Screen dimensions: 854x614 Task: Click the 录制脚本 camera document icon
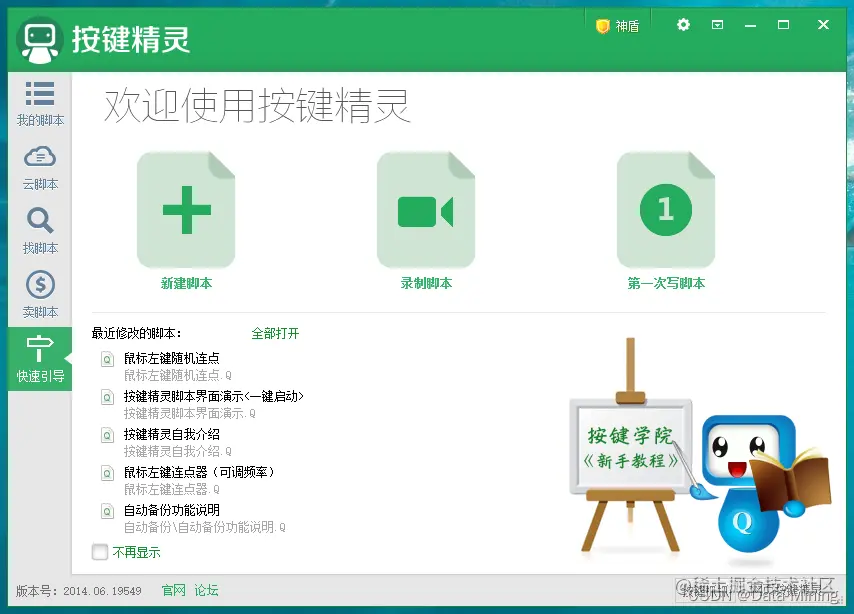coord(426,210)
